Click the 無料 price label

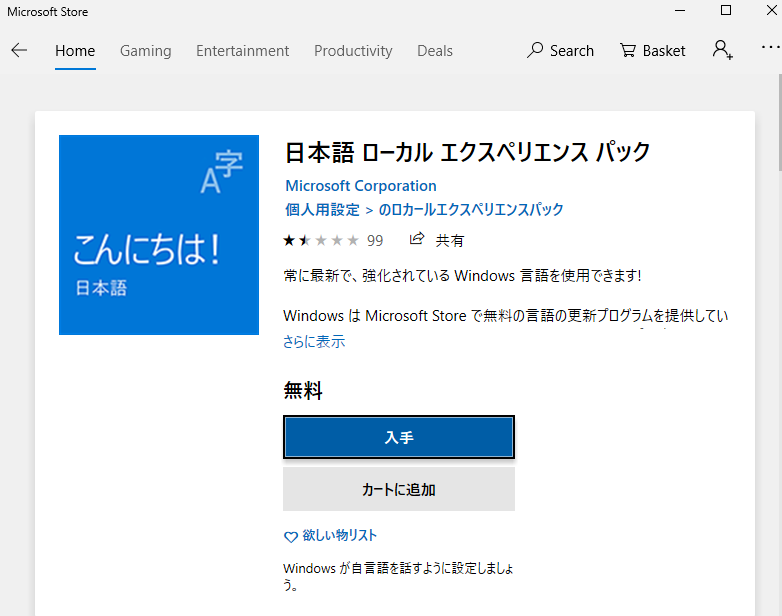pos(303,390)
